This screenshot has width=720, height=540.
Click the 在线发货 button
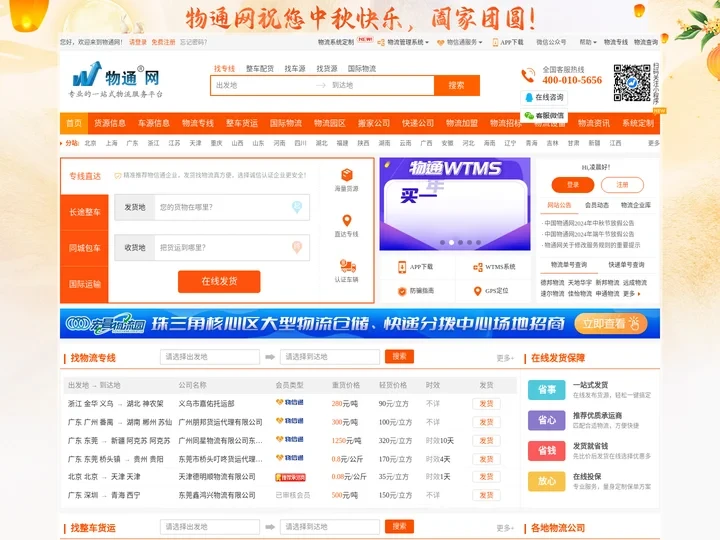(x=219, y=281)
